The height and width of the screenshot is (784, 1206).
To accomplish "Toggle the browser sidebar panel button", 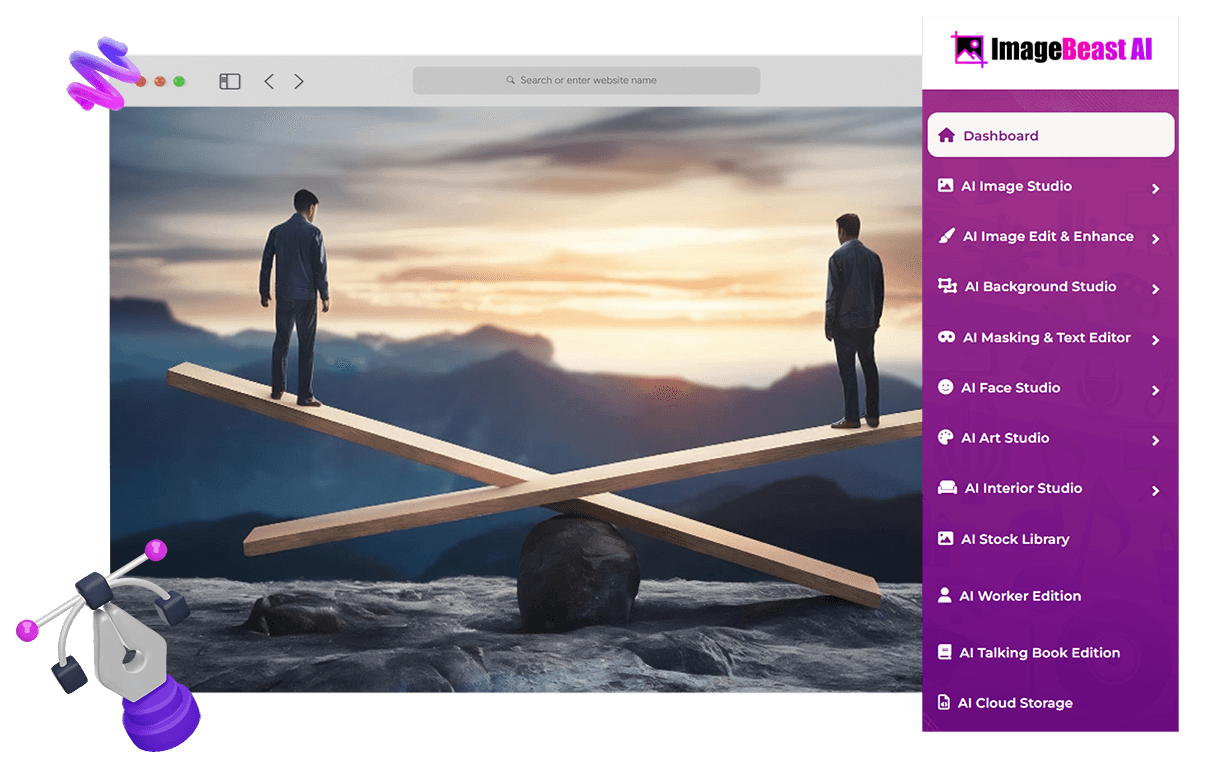I will (230, 81).
